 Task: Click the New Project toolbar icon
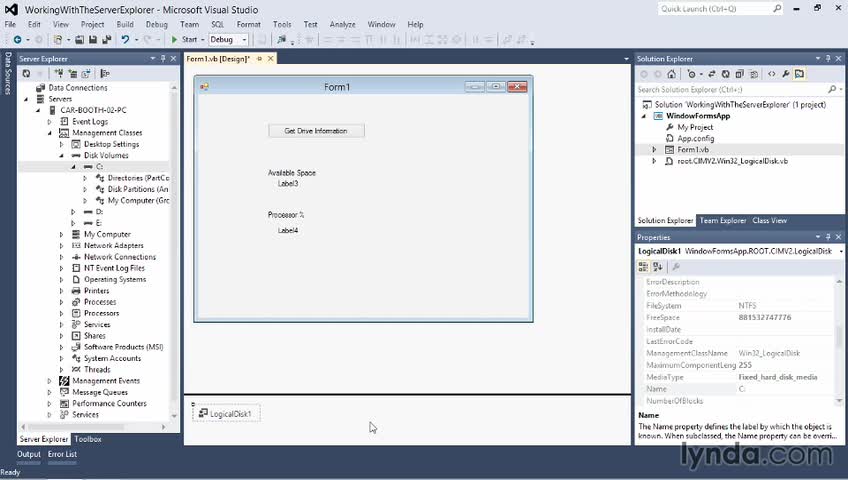pyautogui.click(x=57, y=39)
